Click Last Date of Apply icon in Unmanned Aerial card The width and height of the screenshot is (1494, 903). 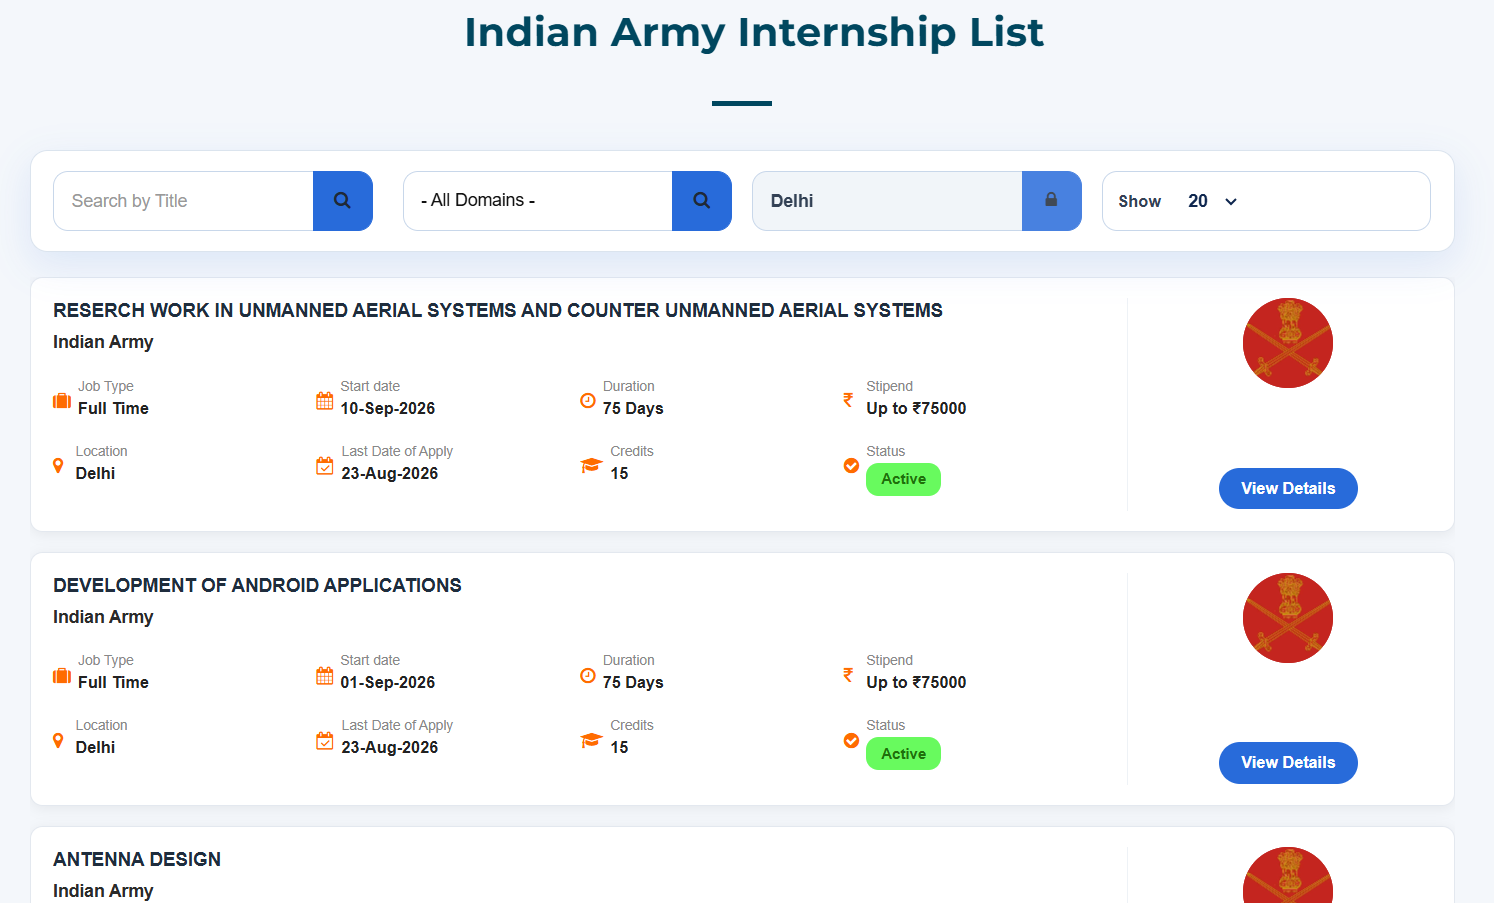[325, 466]
